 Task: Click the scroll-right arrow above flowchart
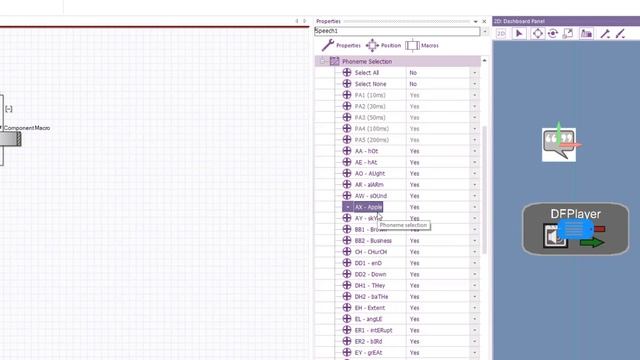click(304, 21)
